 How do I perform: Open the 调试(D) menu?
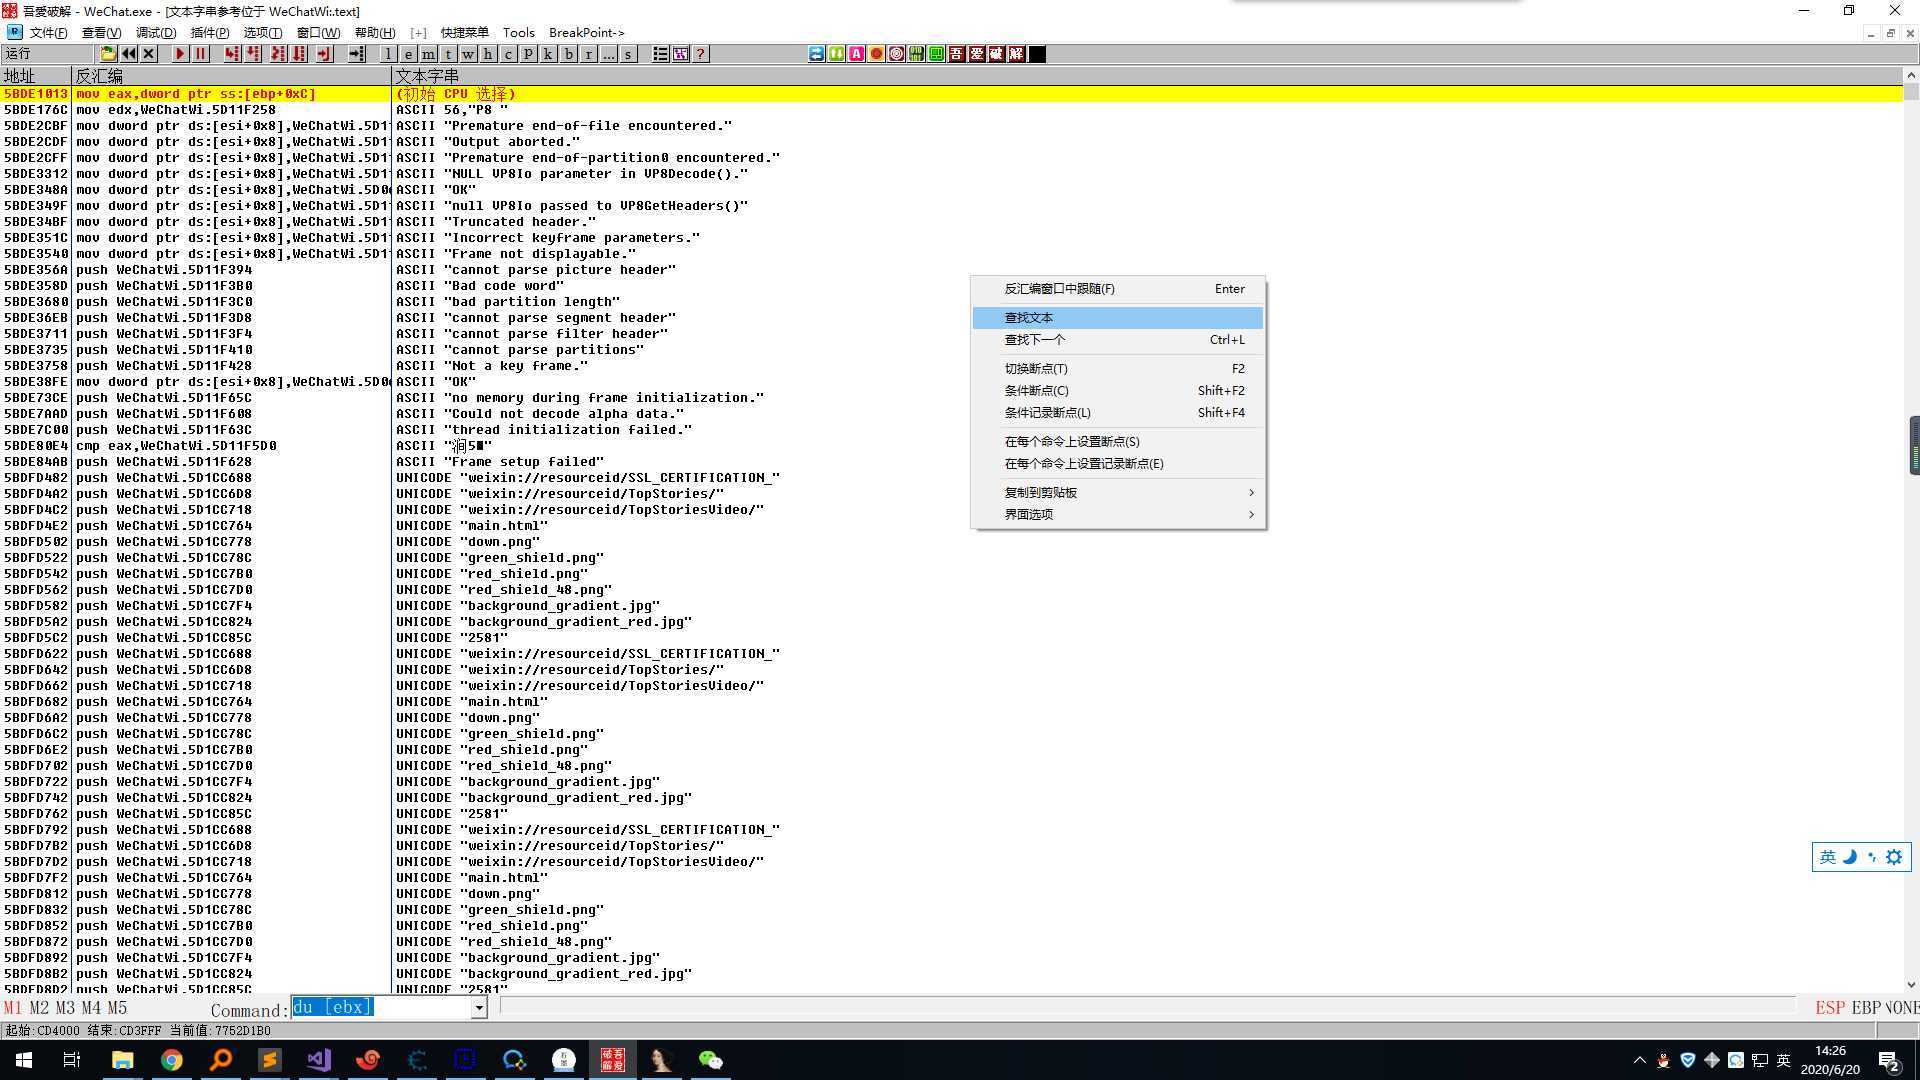coord(156,33)
